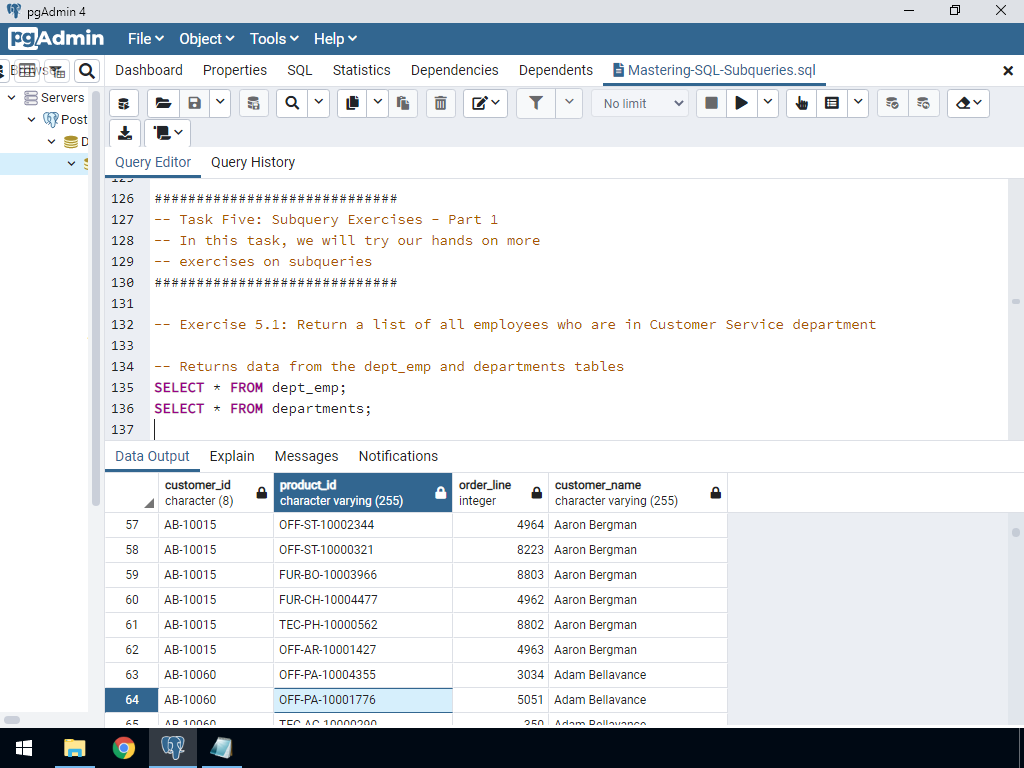1024x768 pixels.
Task: Open the No limit rows dropdown
Action: pos(640,103)
